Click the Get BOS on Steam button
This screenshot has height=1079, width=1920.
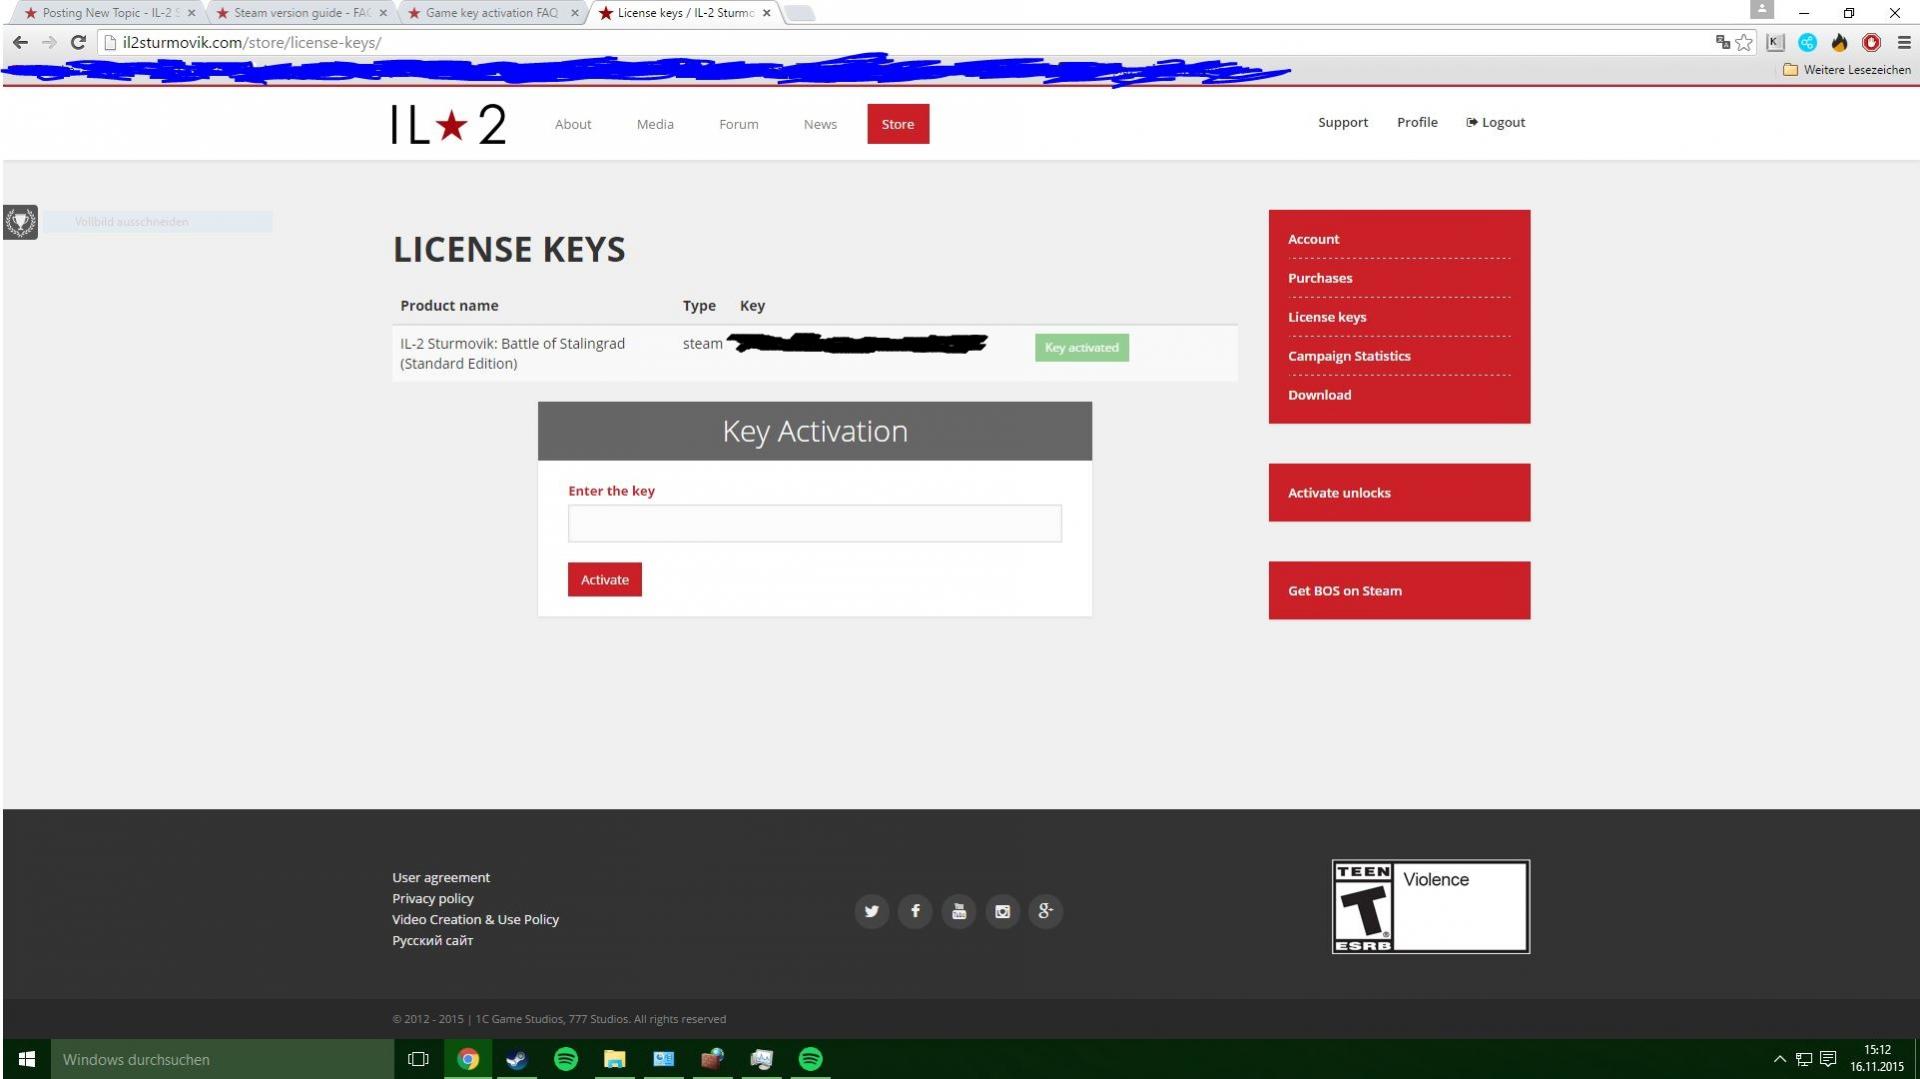pos(1399,590)
